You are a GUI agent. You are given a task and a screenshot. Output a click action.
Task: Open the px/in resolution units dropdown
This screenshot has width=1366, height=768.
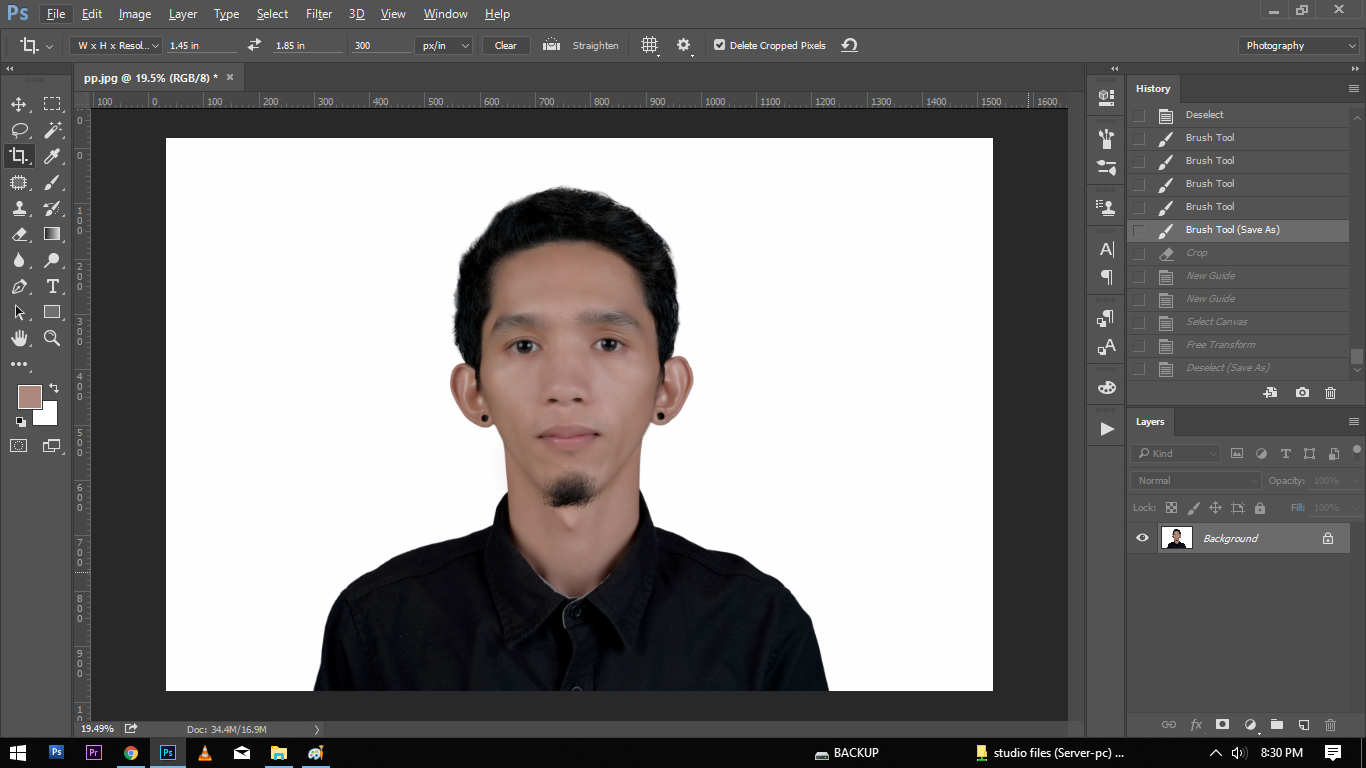(x=444, y=45)
